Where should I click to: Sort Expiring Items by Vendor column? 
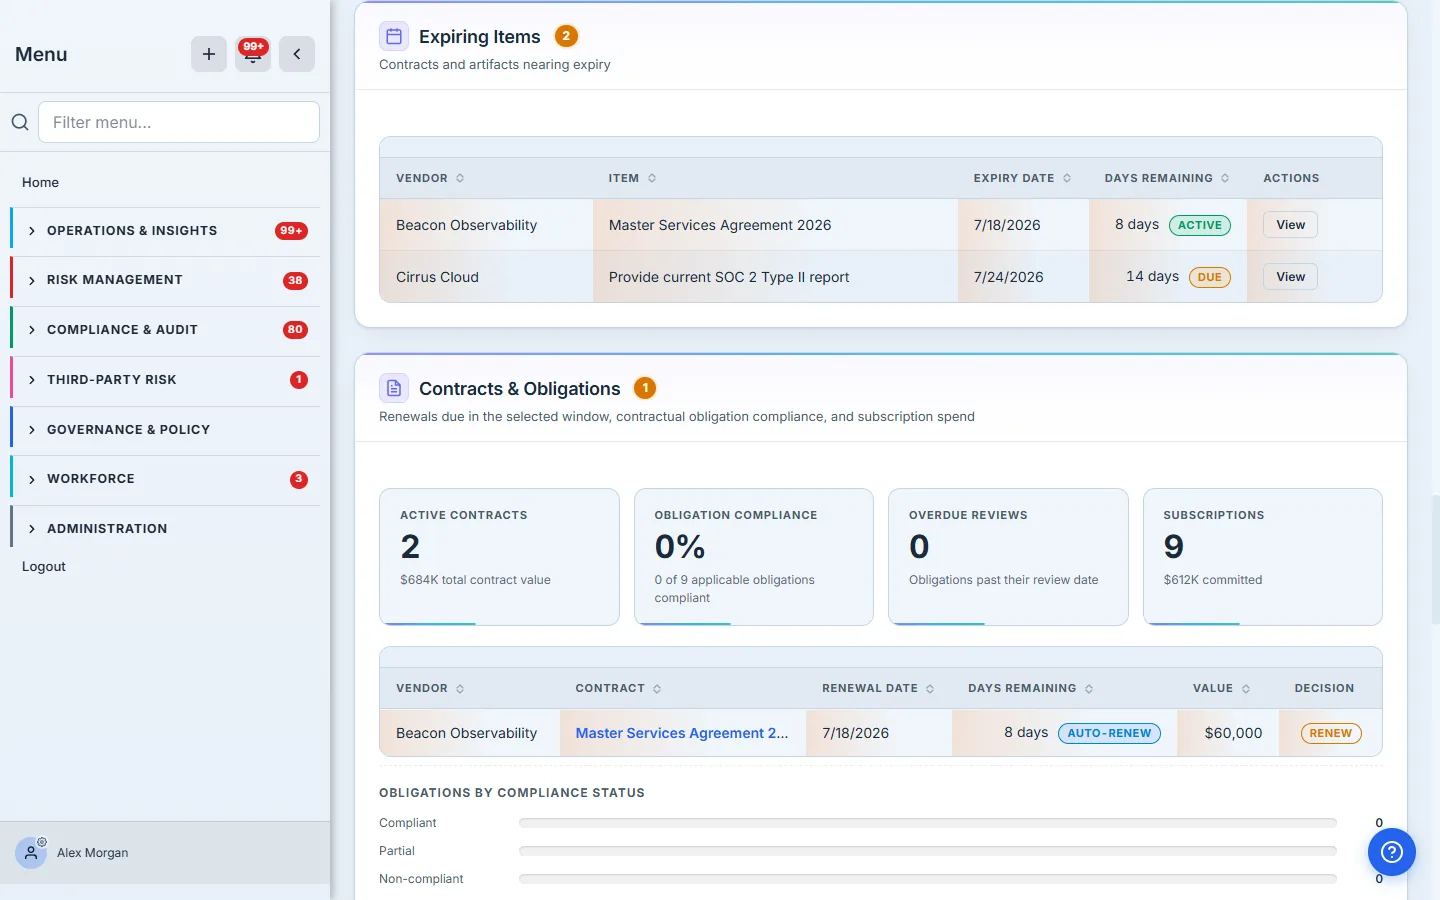click(x=430, y=178)
